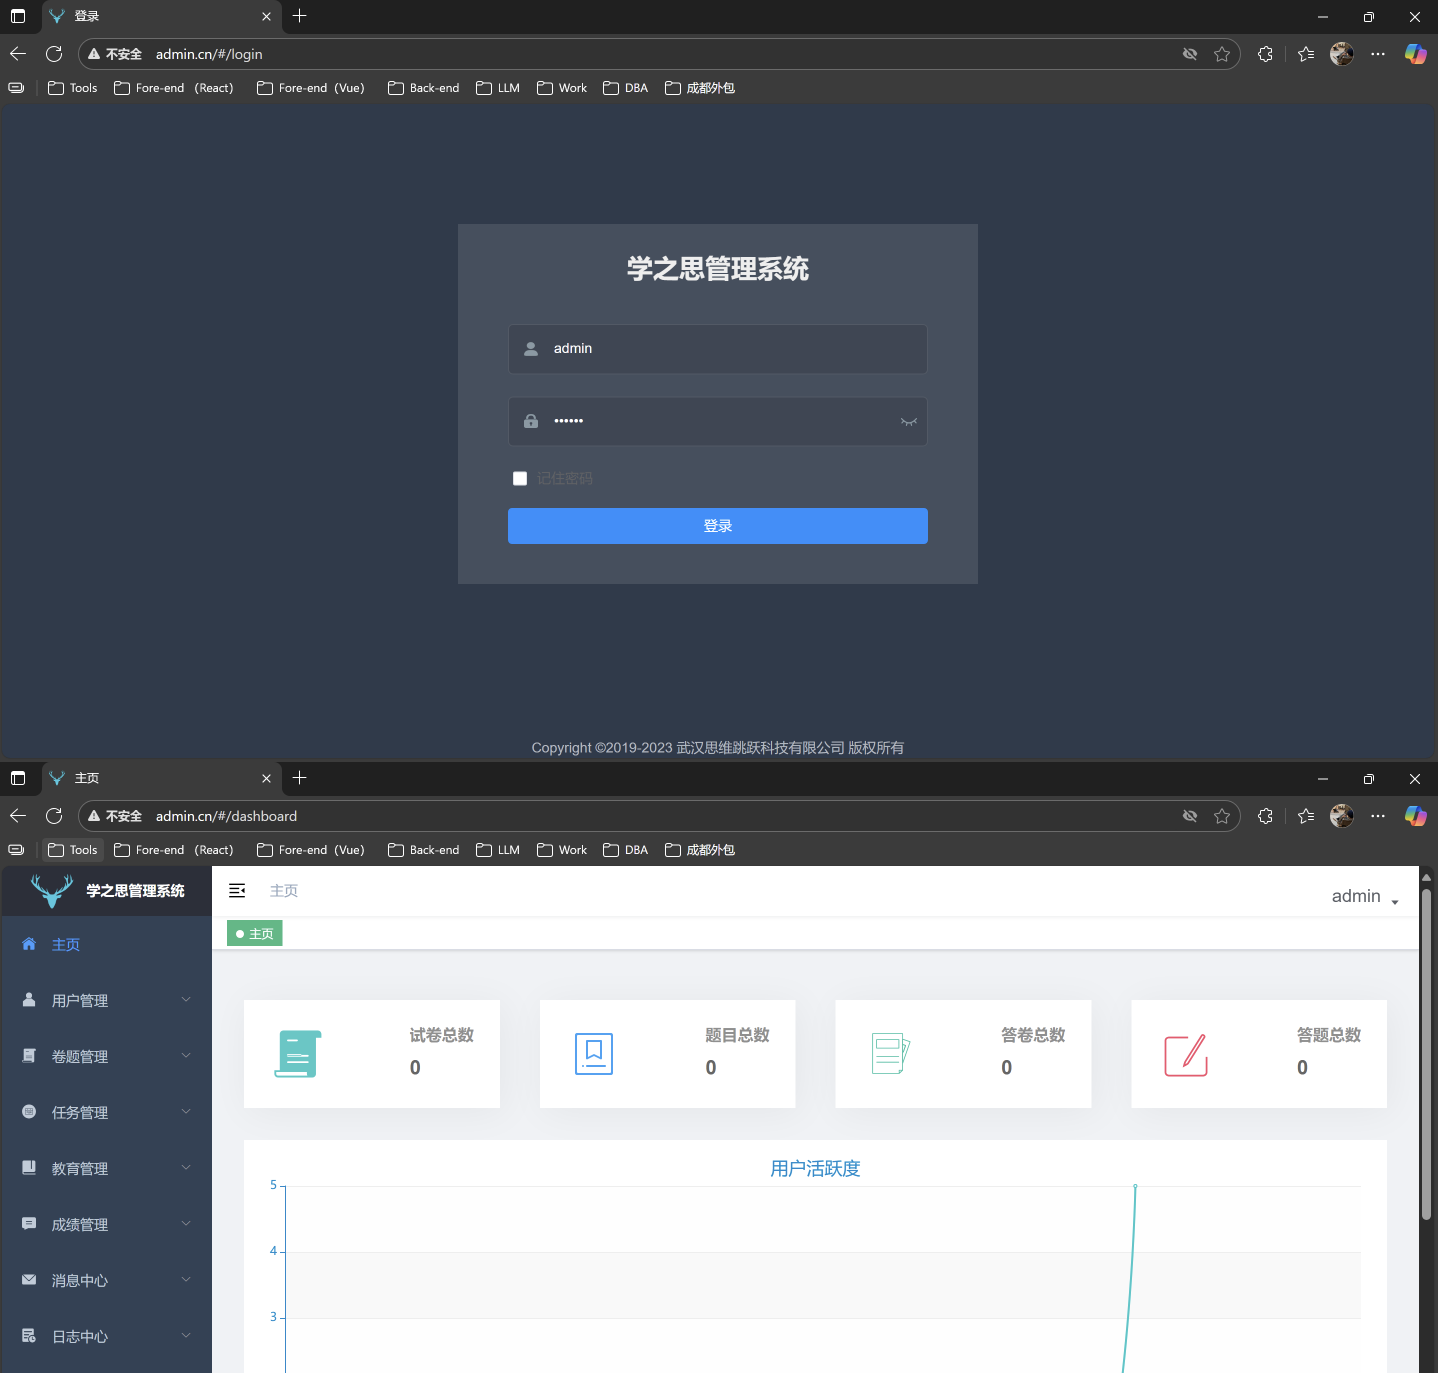
Task: Open Work bookmark folder in dashboard window
Action: [x=562, y=850]
